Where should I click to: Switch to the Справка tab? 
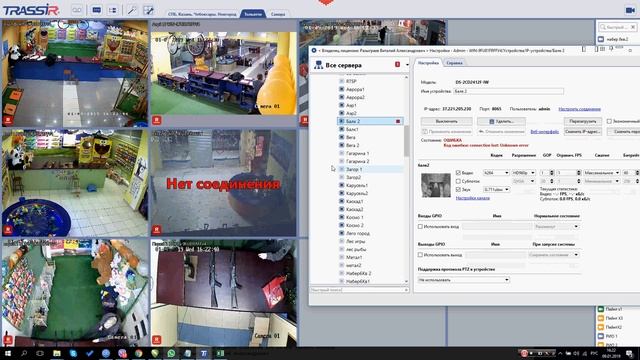point(454,63)
